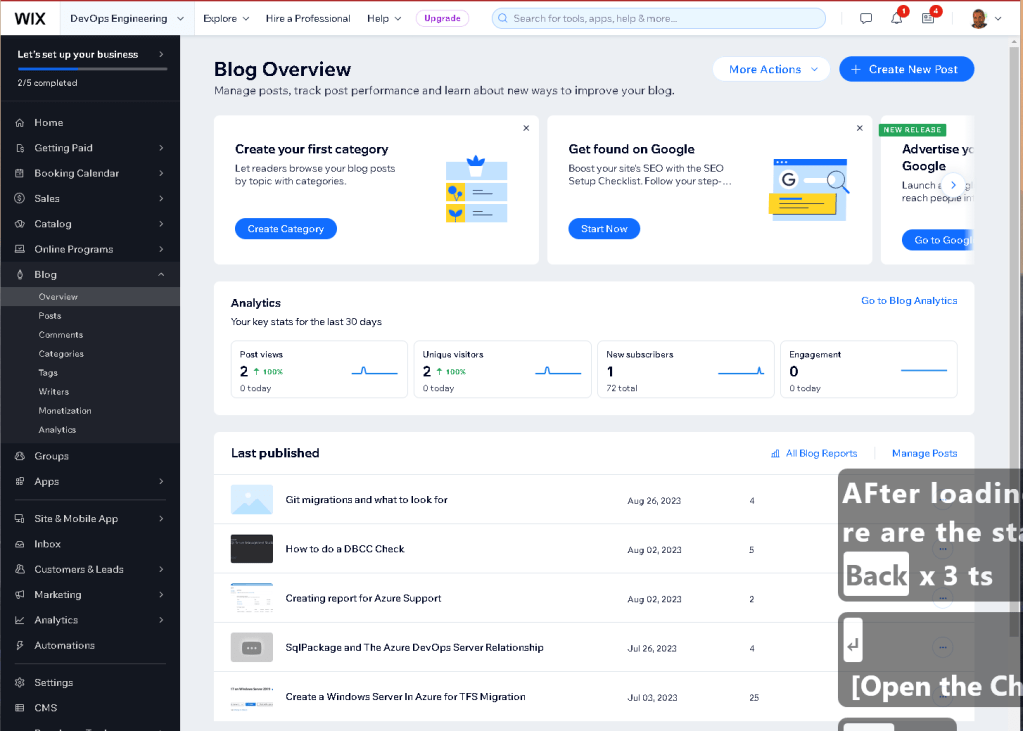The height and width of the screenshot is (731, 1023).
Task: Expand the Booking Calendar section chevron
Action: [161, 173]
